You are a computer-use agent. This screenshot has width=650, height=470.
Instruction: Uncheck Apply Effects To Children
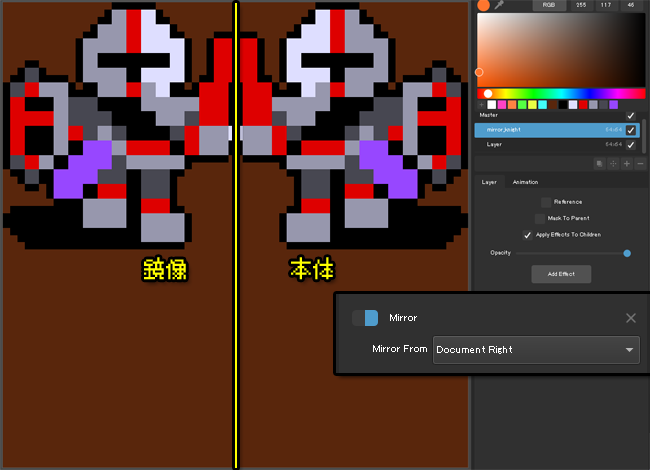(527, 235)
